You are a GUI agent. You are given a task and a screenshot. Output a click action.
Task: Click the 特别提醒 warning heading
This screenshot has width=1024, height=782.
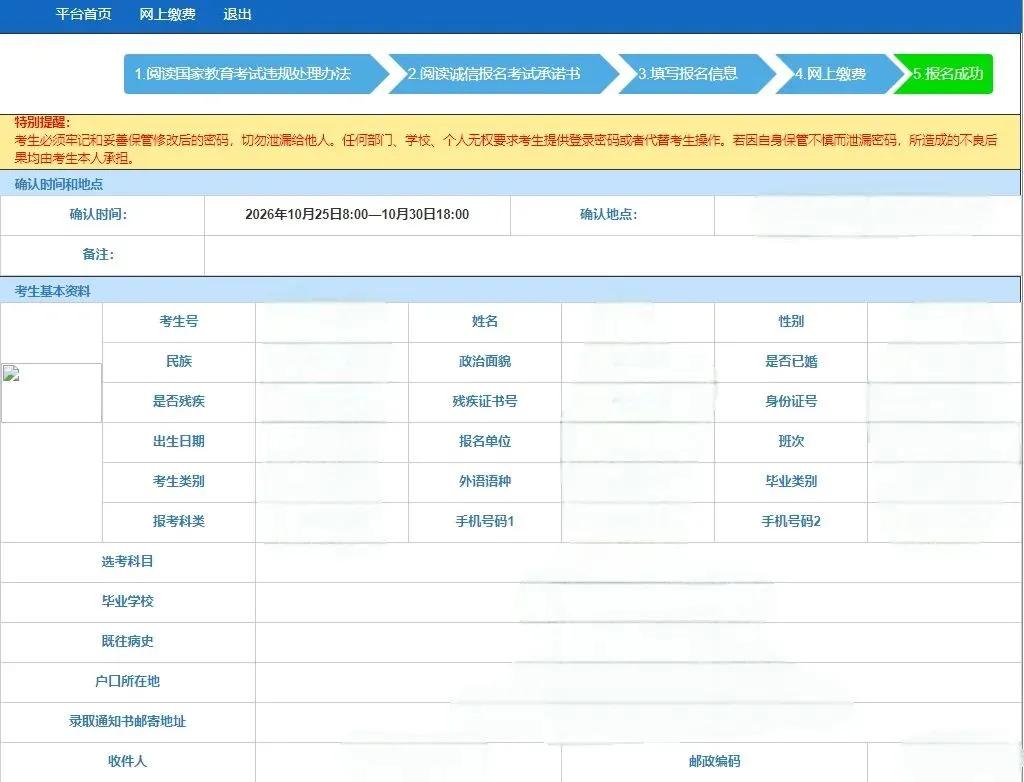(42, 122)
